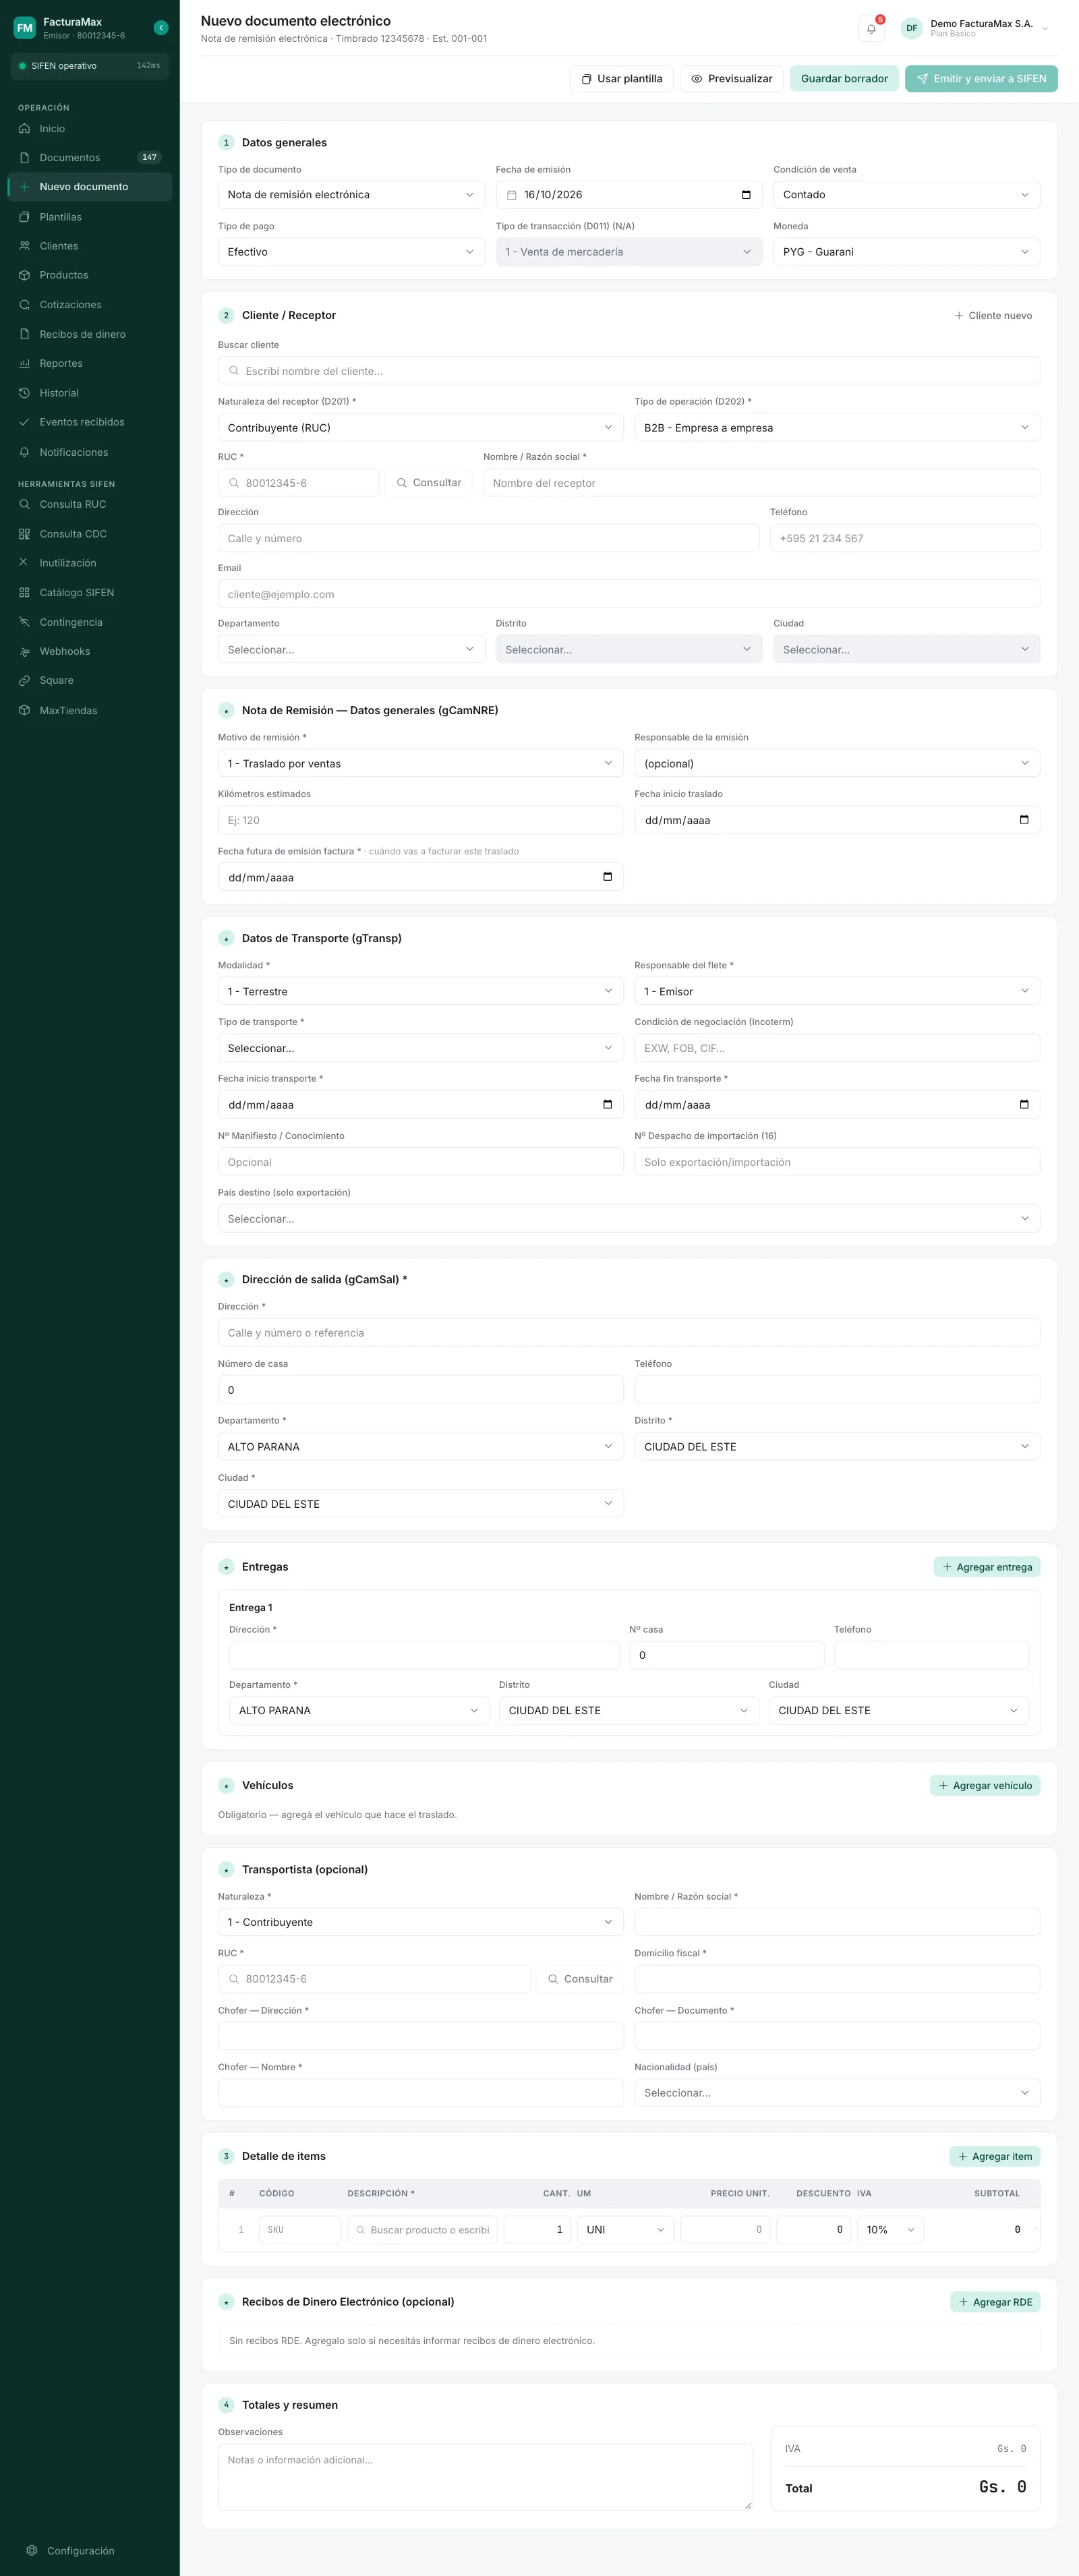Screen dimensions: 1079x2576
Task: Open Tipo de documento dropdown
Action: (x=351, y=195)
